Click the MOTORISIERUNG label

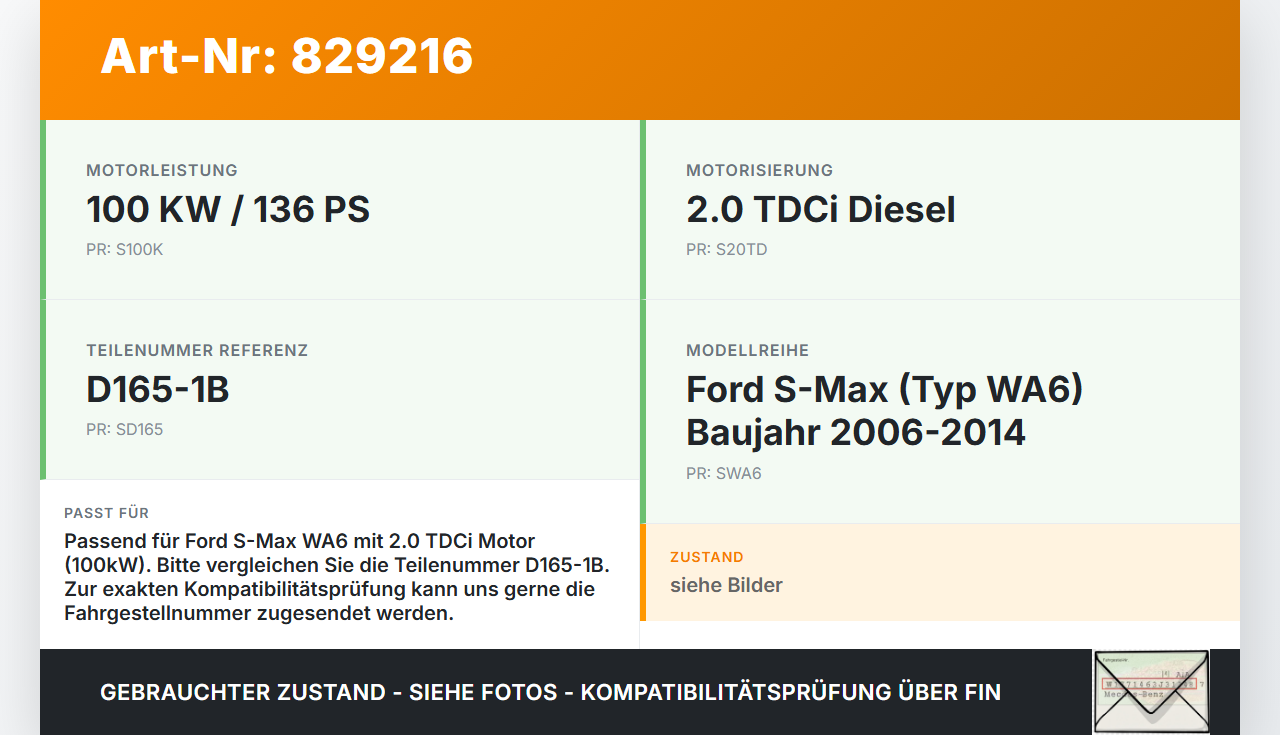[x=759, y=170]
